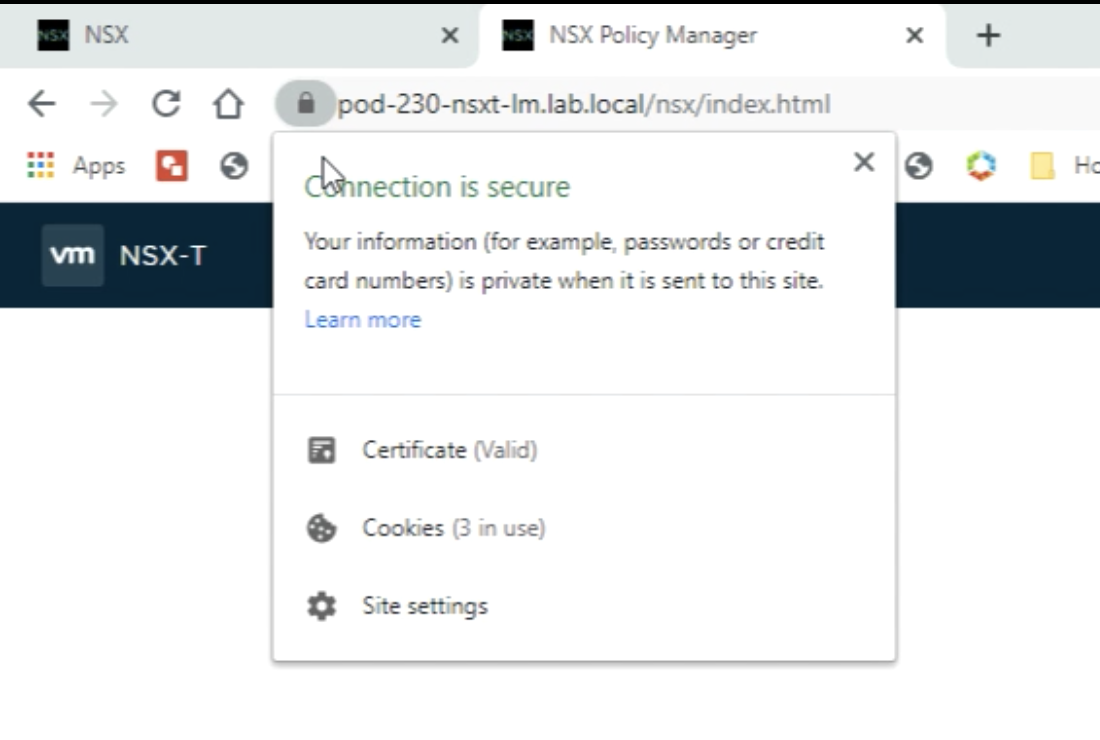Click the Learn more link
This screenshot has height=740, width=1100.
tap(362, 320)
